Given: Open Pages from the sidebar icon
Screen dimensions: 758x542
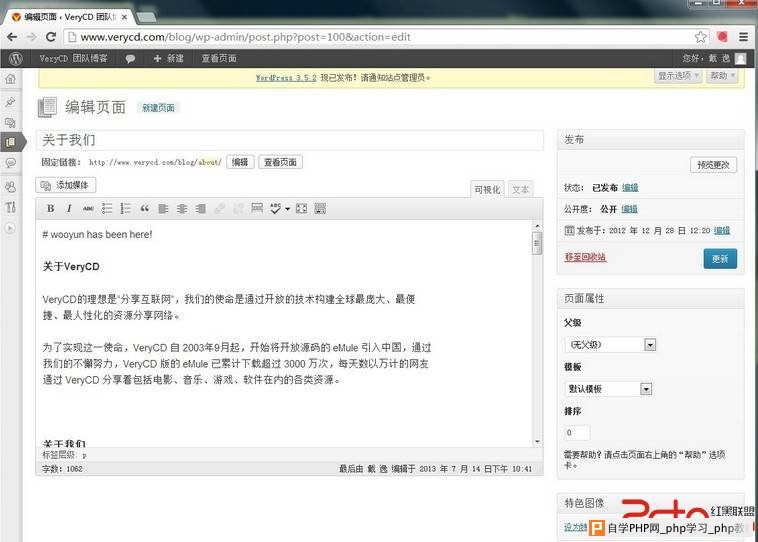Looking at the screenshot, I should coord(11,143).
